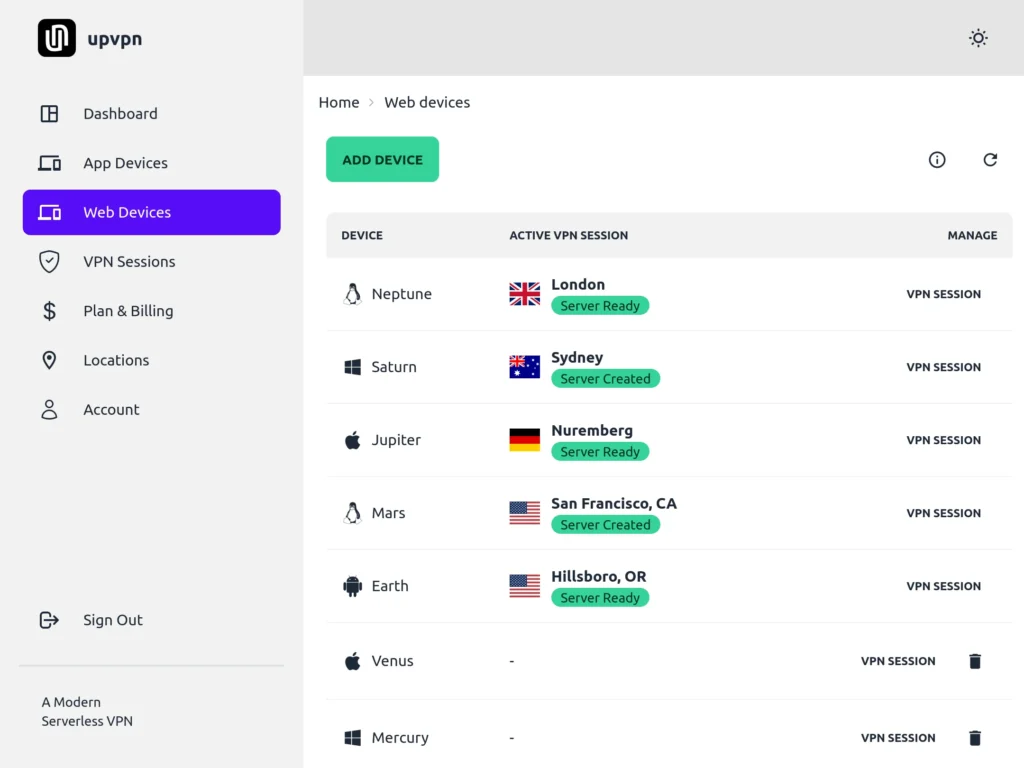Click Neptune's Server Ready status badge
Screen dimensions: 1024x768
click(x=600, y=305)
